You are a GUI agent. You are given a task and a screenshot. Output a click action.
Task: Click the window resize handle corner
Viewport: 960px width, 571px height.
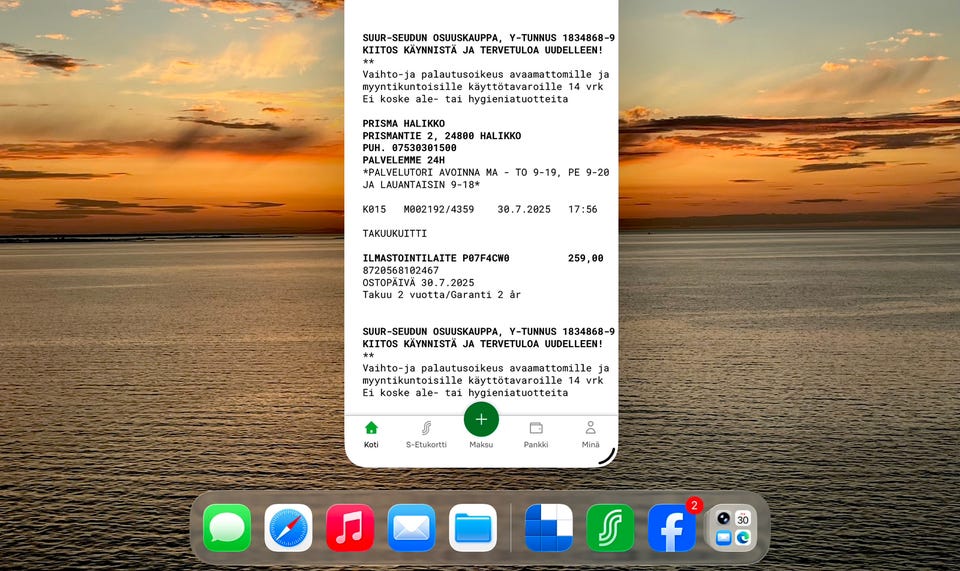click(x=606, y=456)
